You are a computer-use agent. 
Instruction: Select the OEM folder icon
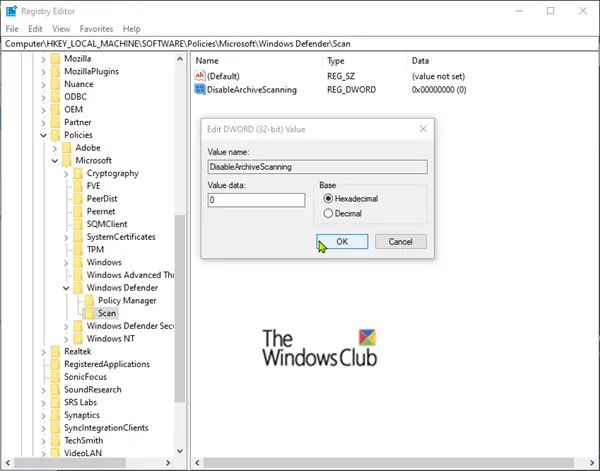(x=55, y=109)
